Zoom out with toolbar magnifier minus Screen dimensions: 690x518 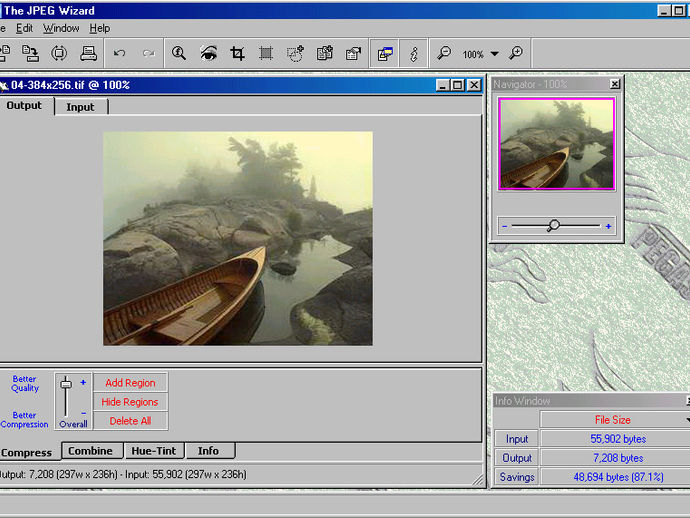click(x=444, y=53)
